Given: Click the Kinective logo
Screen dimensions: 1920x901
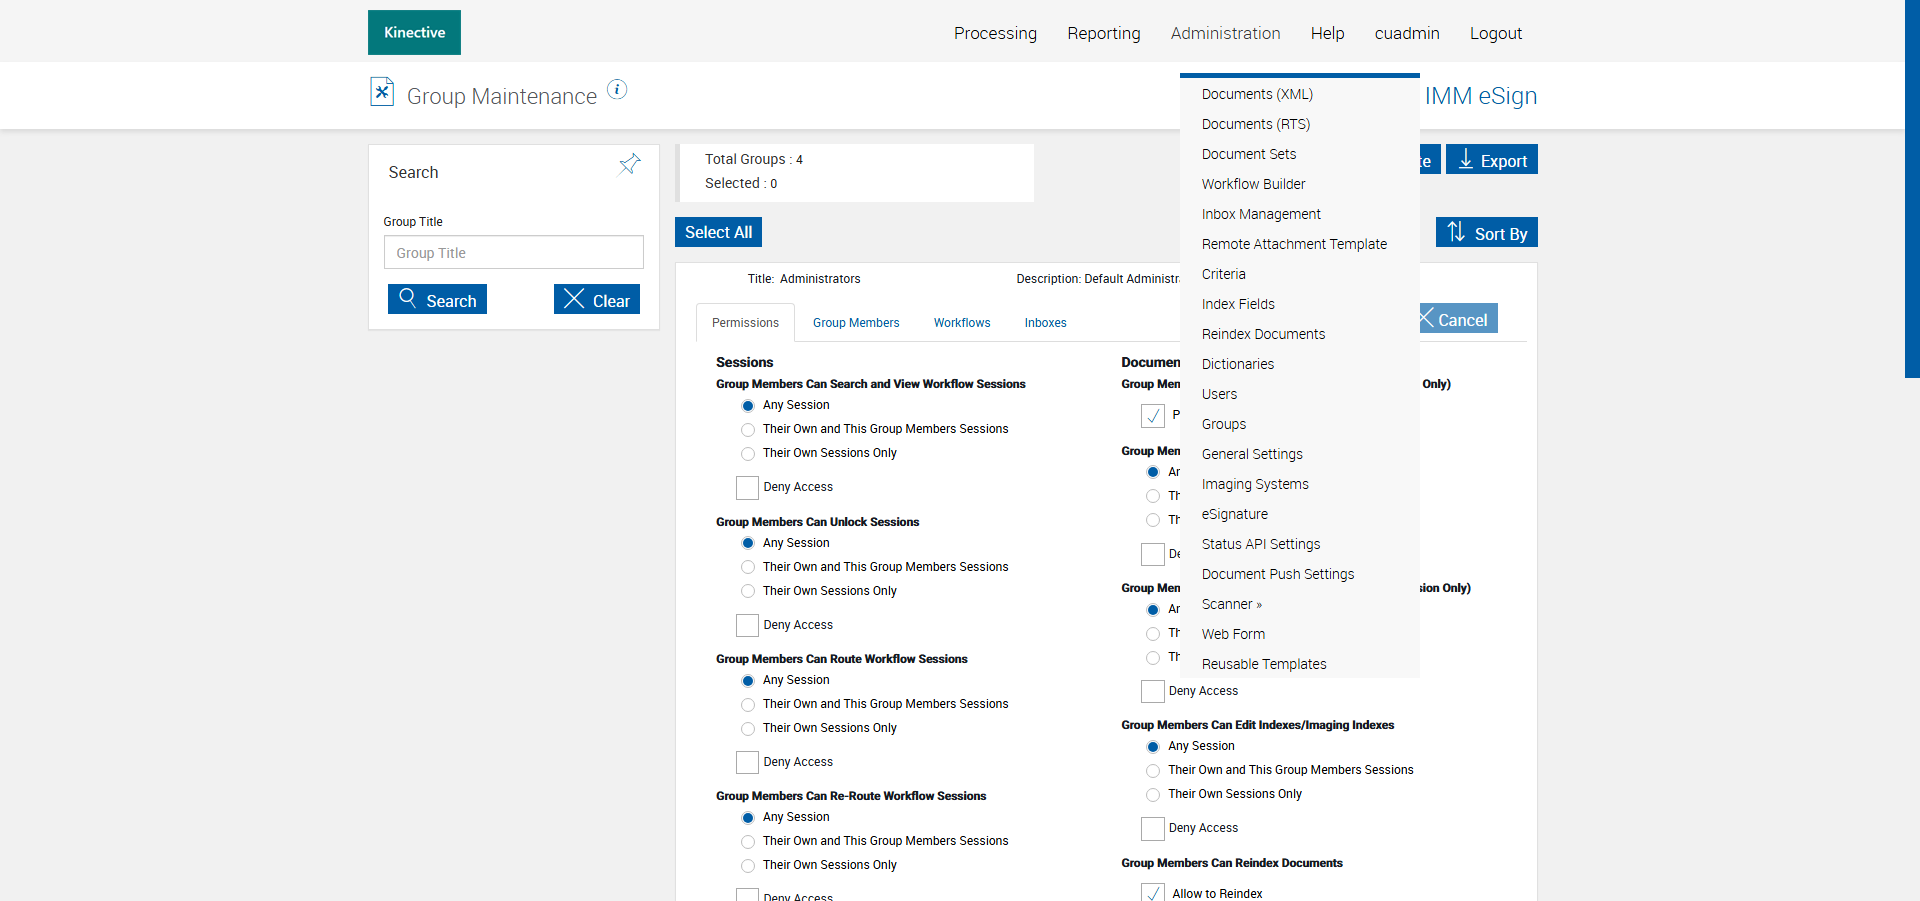Looking at the screenshot, I should pyautogui.click(x=414, y=33).
